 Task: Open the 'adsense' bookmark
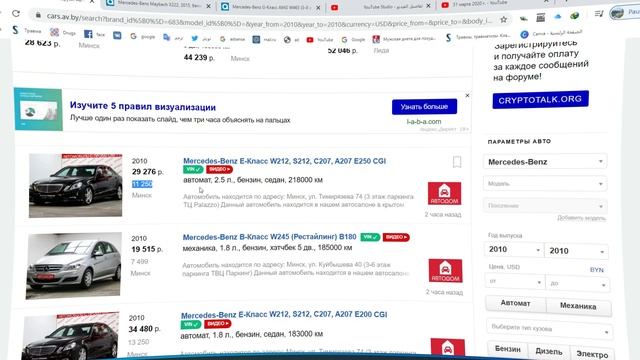[232, 39]
